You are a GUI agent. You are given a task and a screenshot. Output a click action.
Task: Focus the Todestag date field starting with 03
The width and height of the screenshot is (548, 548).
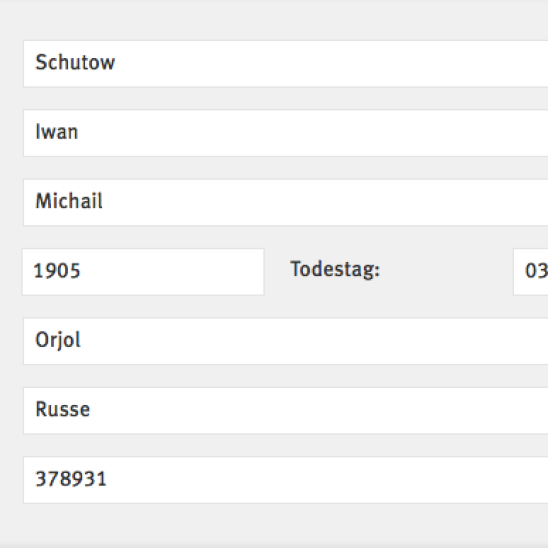(531, 272)
